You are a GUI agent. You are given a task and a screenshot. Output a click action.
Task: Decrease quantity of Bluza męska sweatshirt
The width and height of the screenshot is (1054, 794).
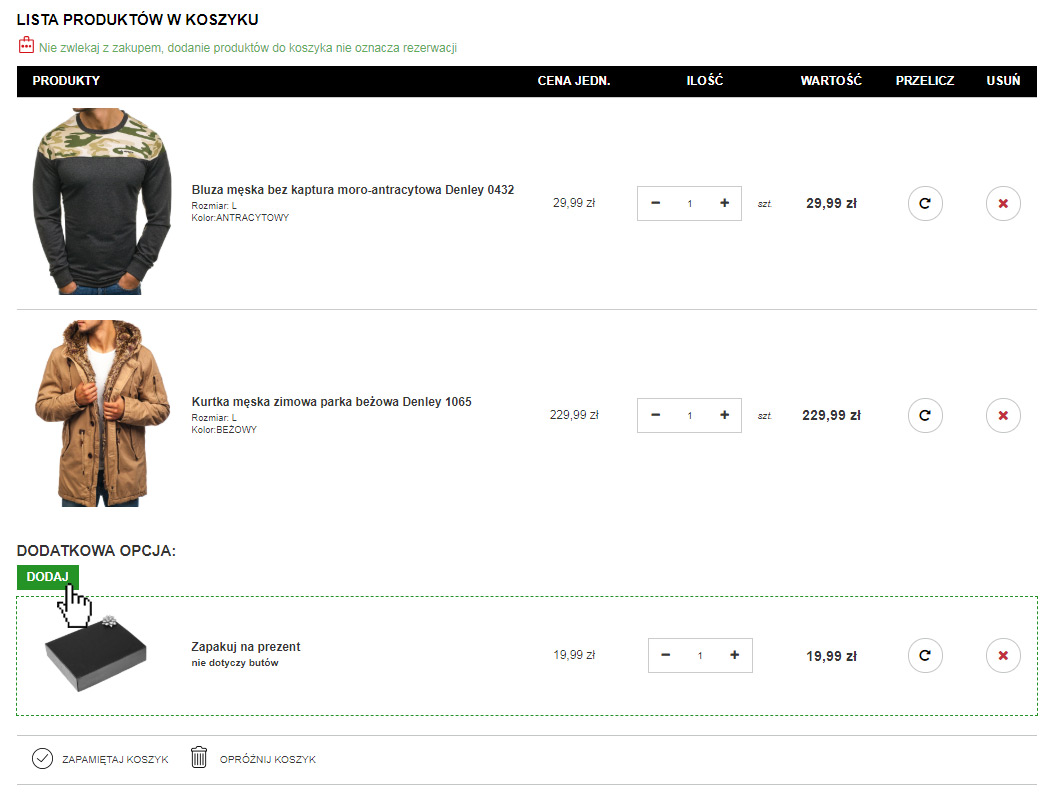pyautogui.click(x=656, y=203)
